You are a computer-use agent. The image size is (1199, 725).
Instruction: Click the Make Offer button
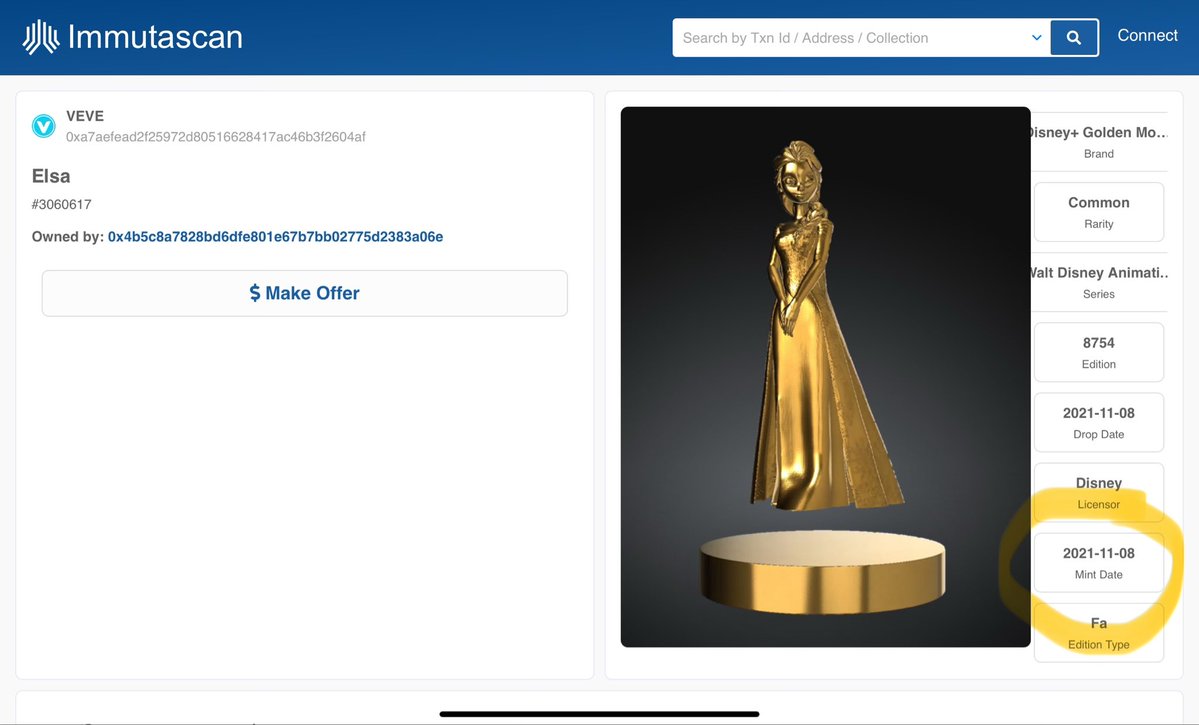pyautogui.click(x=304, y=293)
